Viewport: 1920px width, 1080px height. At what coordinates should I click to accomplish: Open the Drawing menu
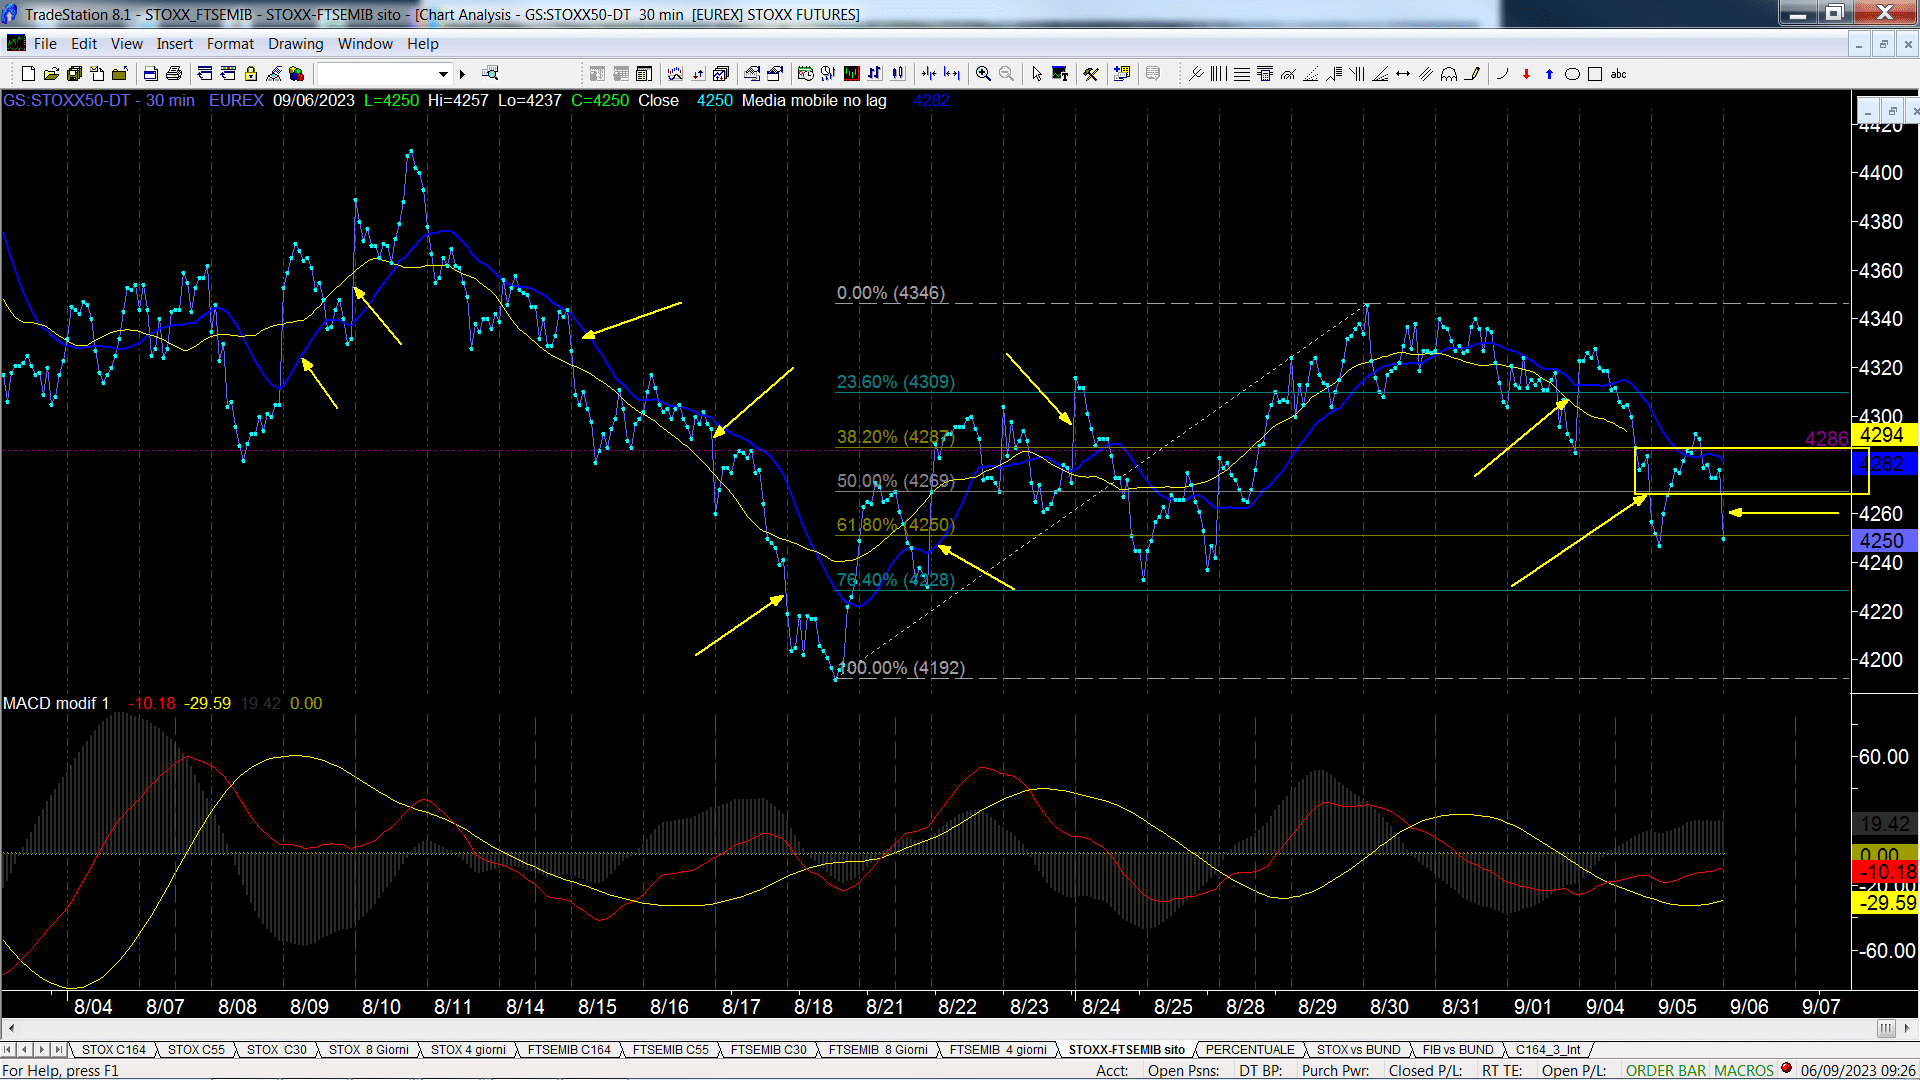296,44
